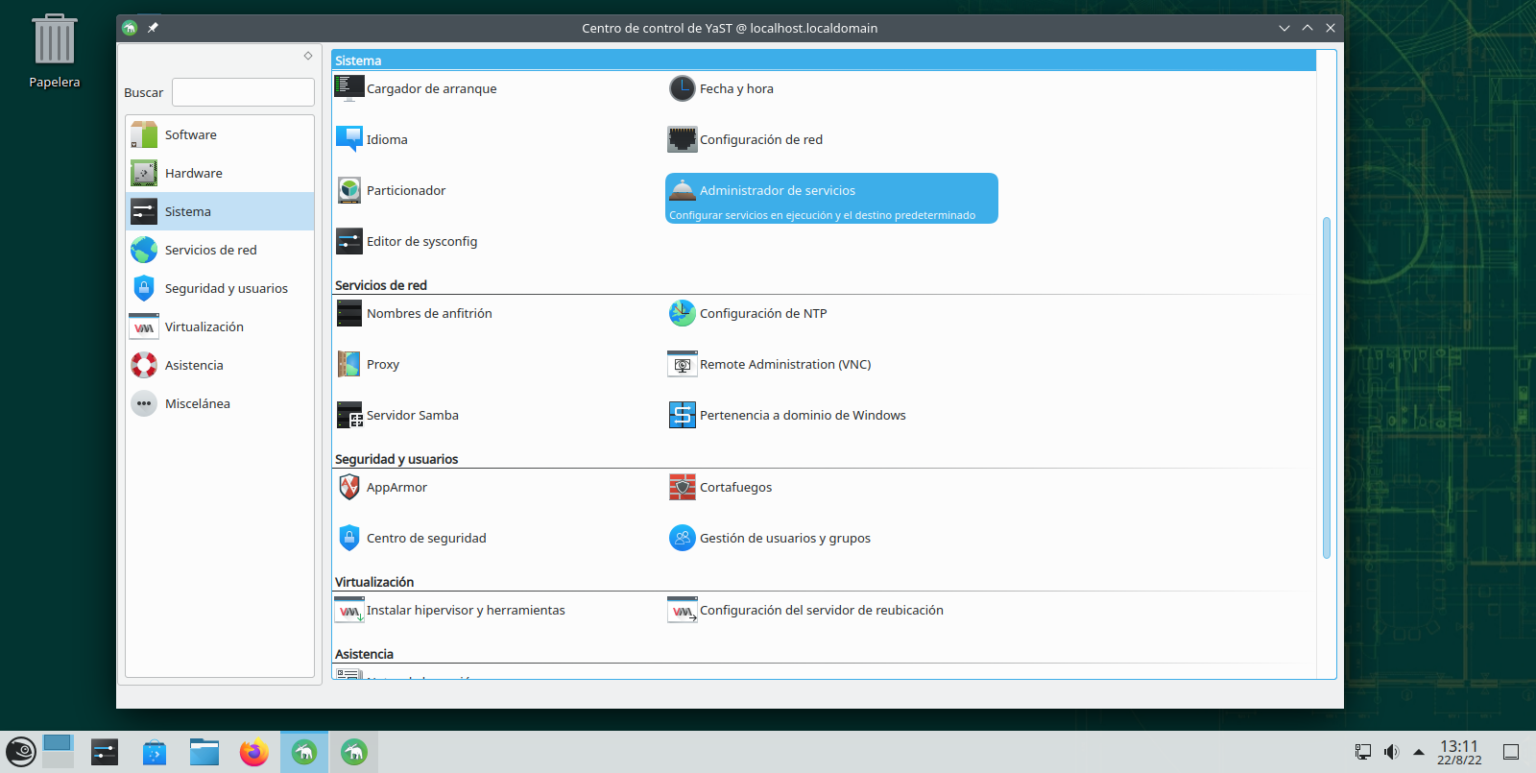
Task: Open Gestión de usuarios y grupos
Action: [785, 537]
